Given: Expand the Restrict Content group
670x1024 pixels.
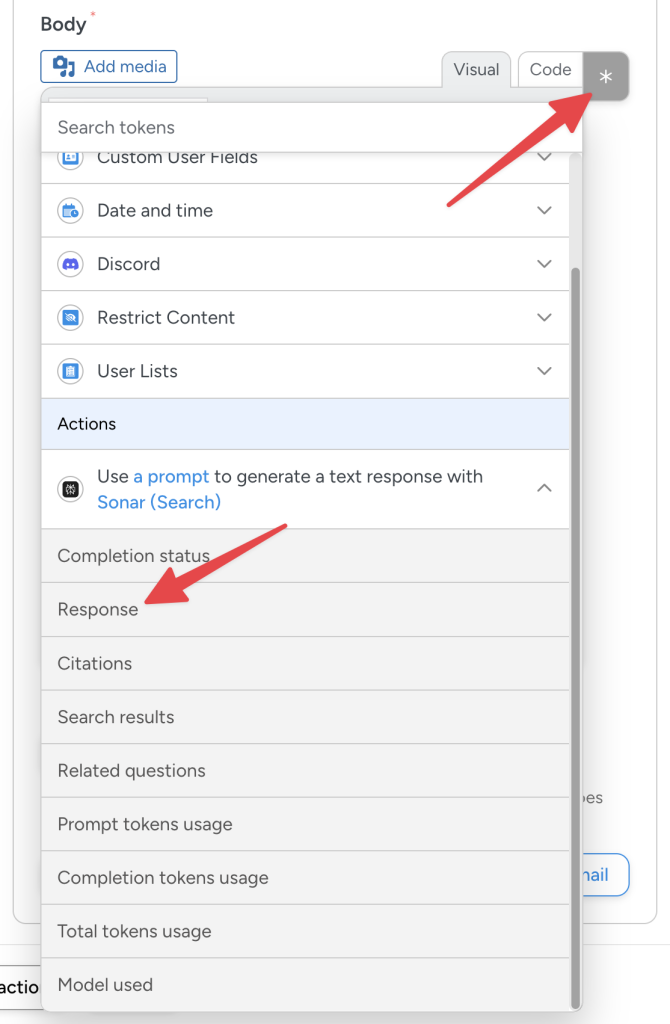Looking at the screenshot, I should 545,317.
